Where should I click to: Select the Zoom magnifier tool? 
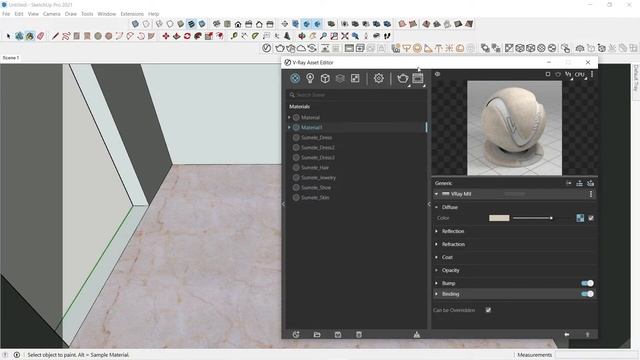323,36
